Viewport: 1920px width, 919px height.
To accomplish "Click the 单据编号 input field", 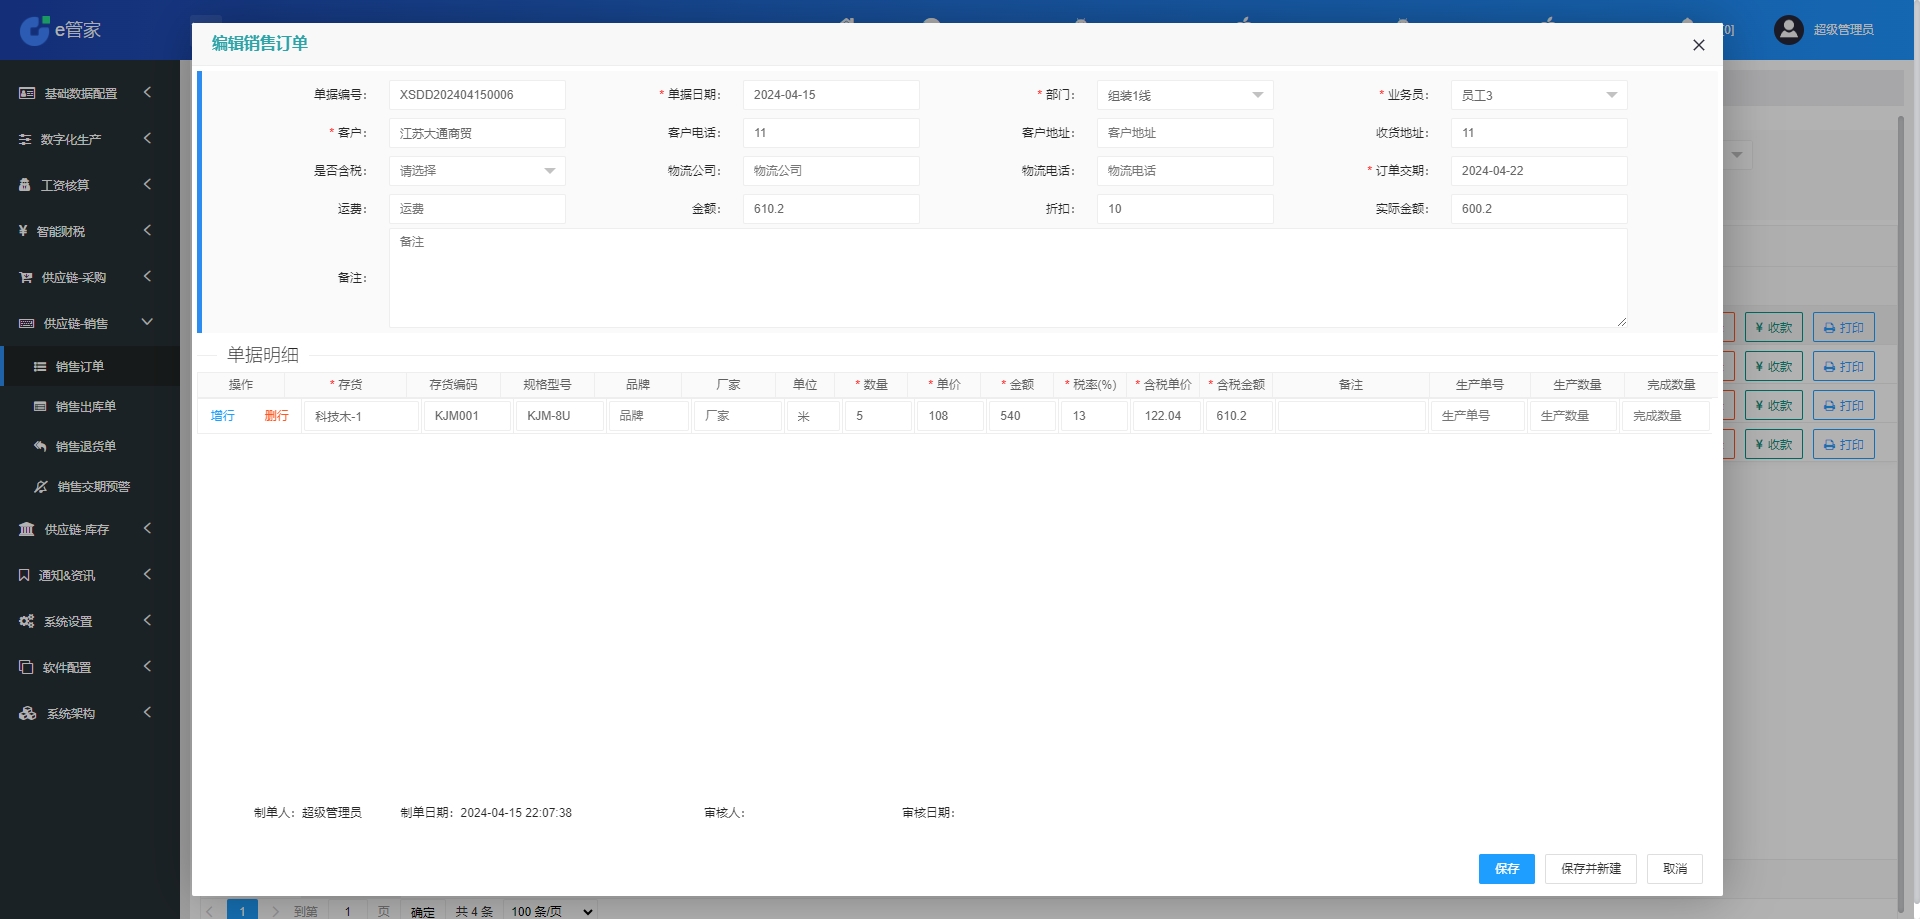I will 477,95.
